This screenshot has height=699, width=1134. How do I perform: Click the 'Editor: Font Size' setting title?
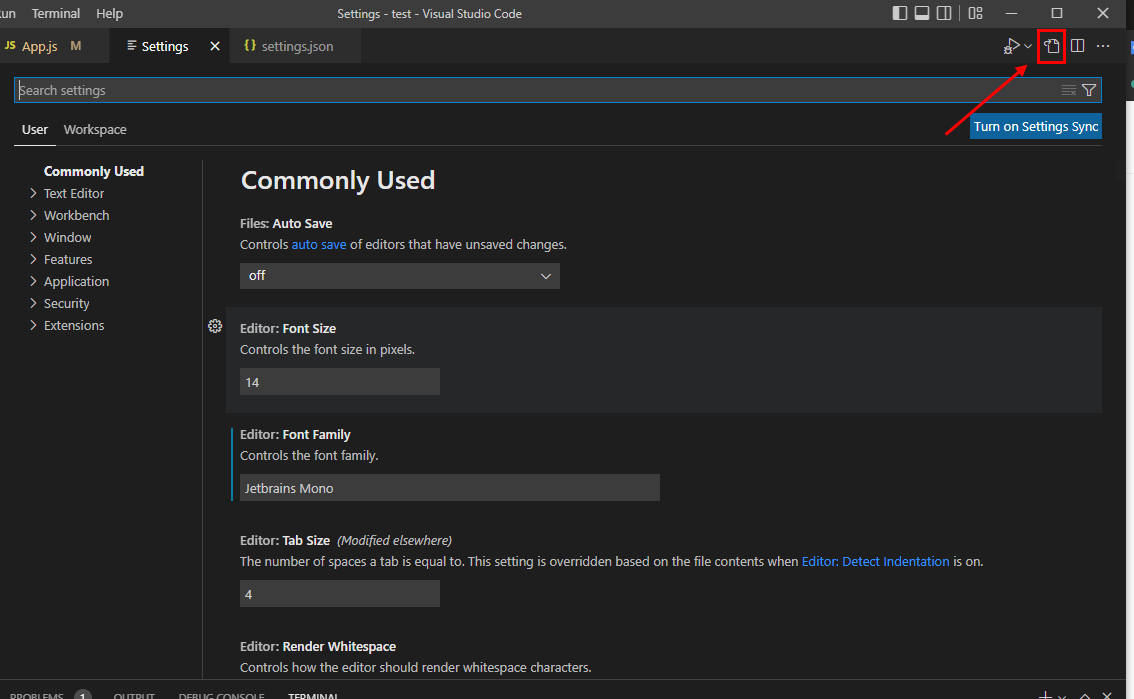288,328
